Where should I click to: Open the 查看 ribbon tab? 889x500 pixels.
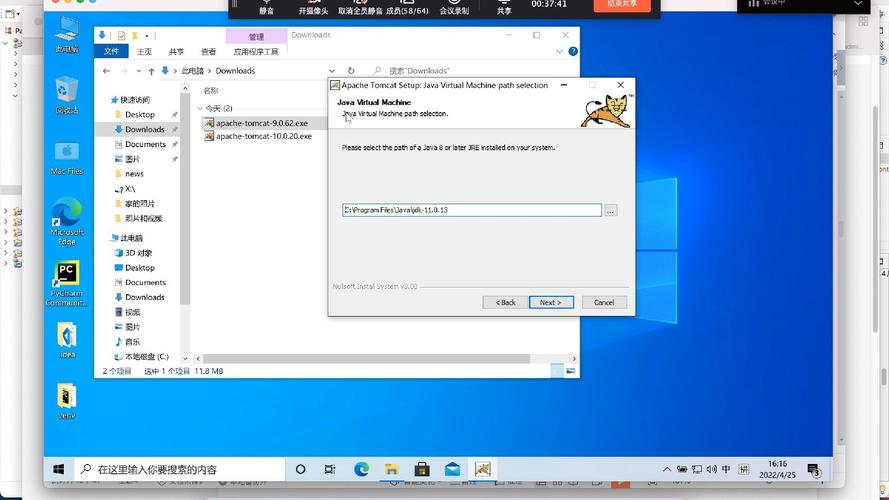coord(208,51)
